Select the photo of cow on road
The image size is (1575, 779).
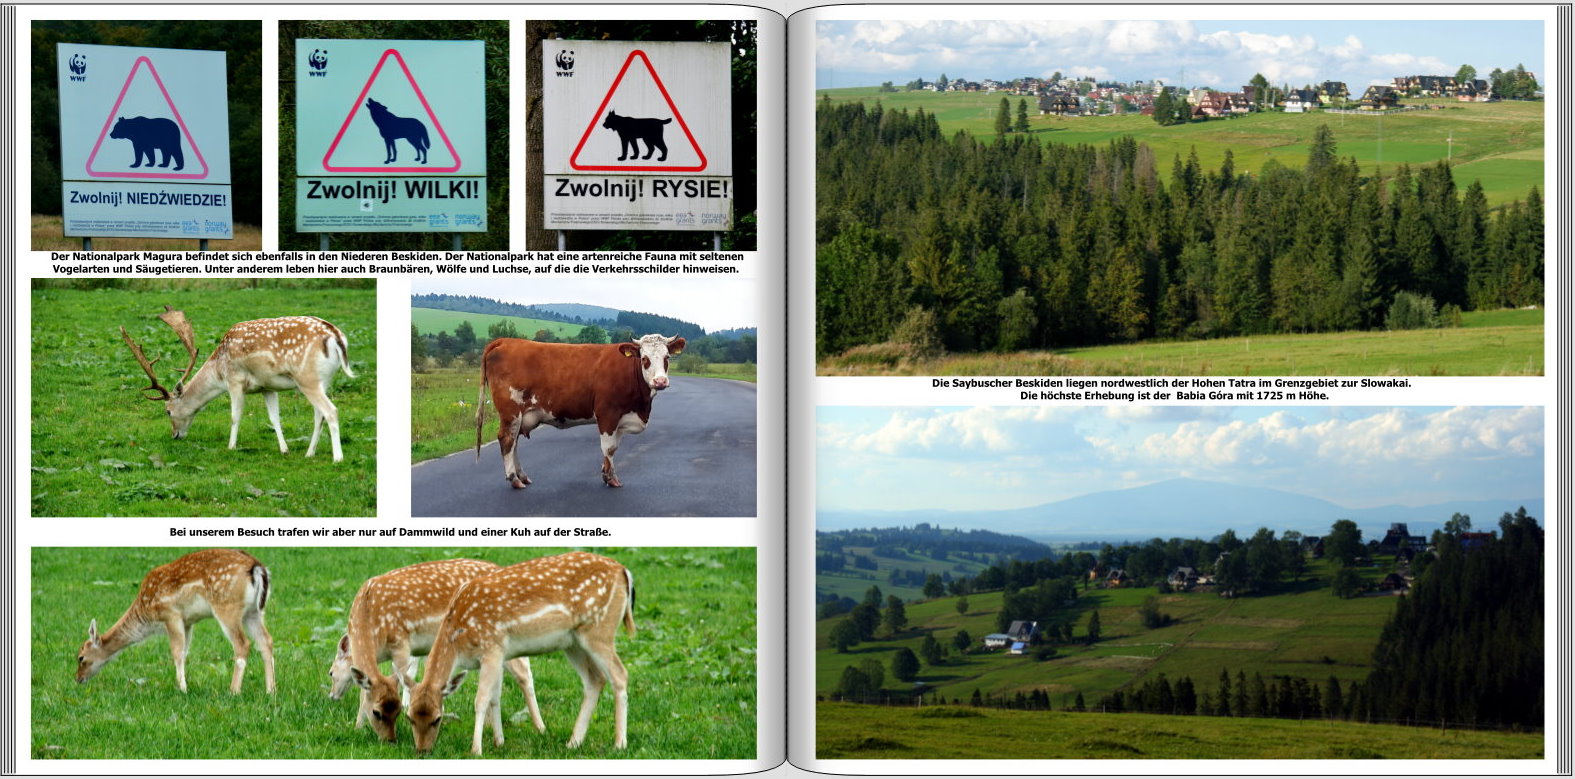(x=583, y=397)
